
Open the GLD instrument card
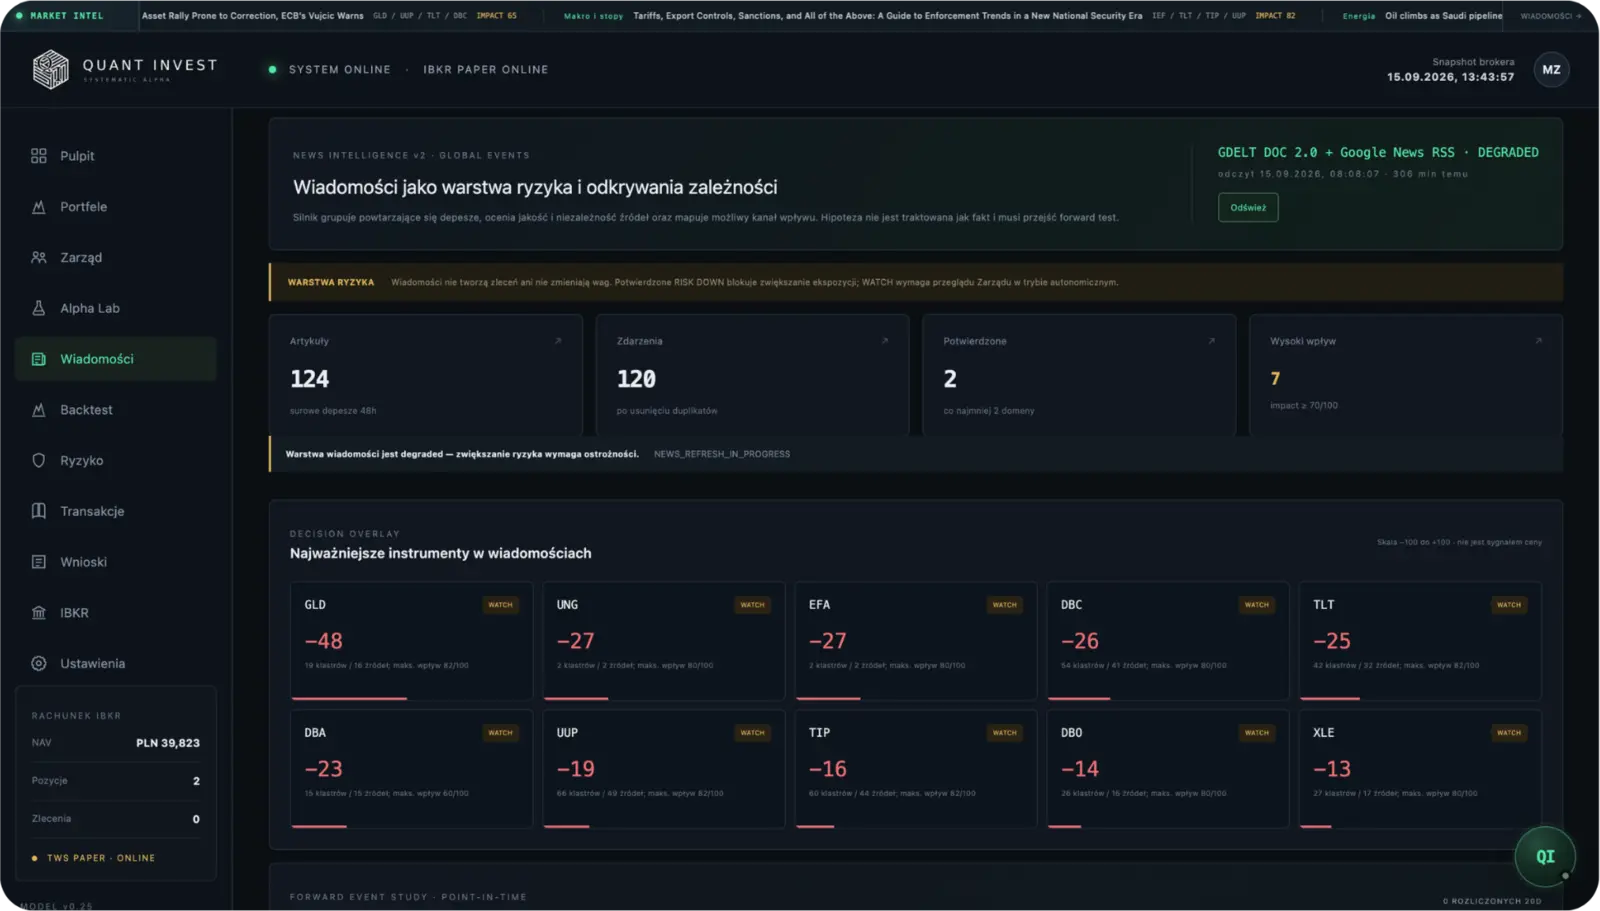(411, 641)
